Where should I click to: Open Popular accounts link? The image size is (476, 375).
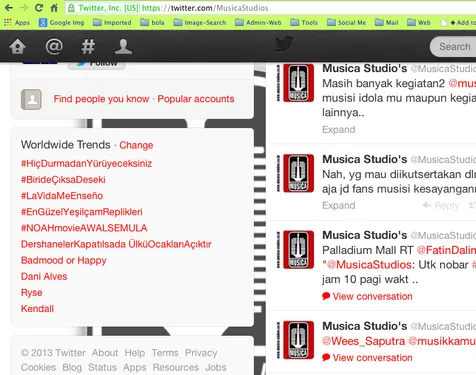[196, 99]
